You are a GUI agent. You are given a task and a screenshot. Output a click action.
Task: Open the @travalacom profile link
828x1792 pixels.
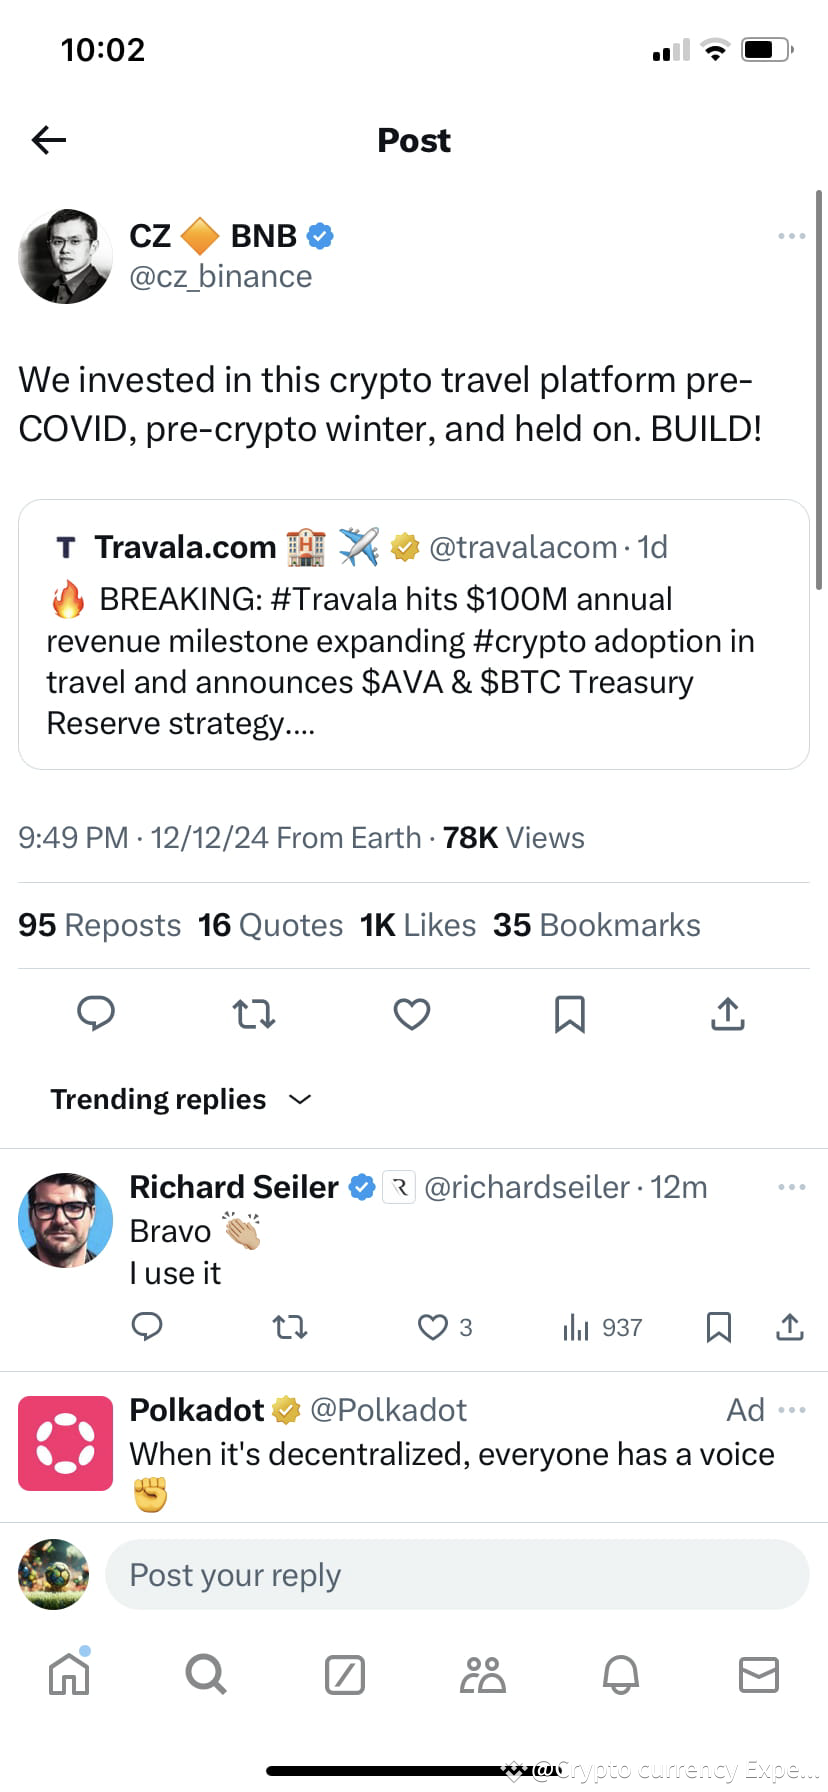[523, 547]
